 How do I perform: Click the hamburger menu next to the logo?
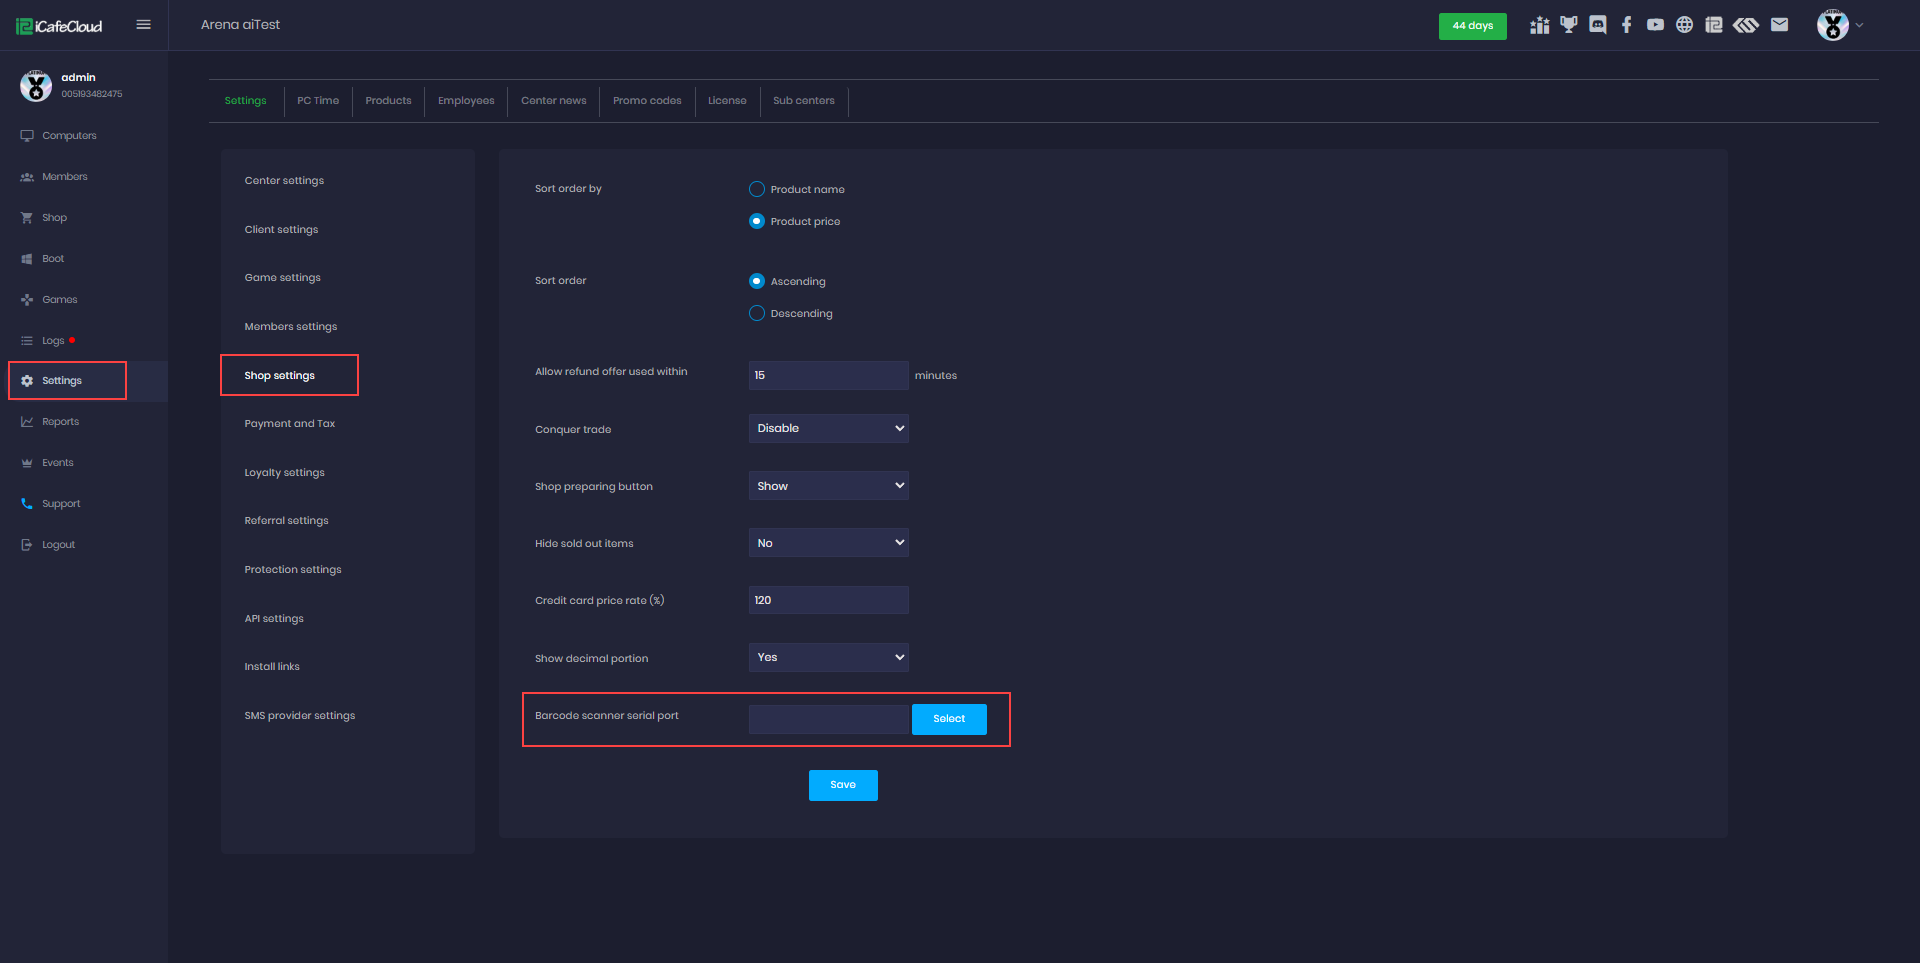pos(143,24)
